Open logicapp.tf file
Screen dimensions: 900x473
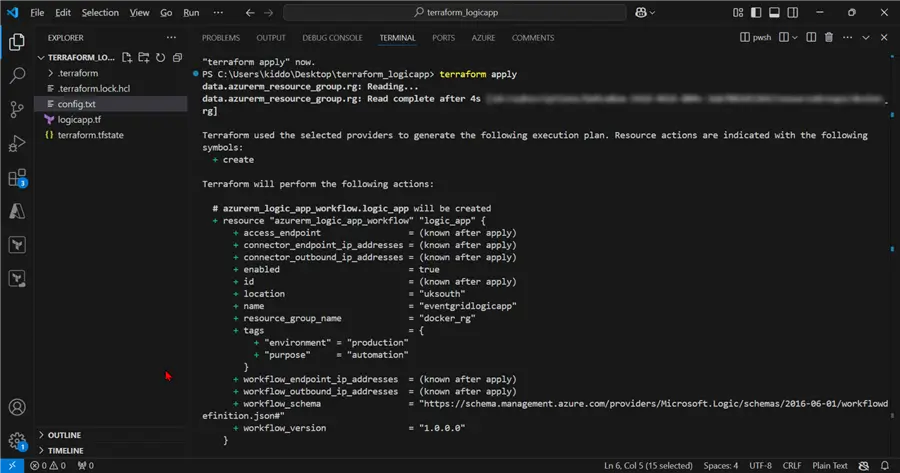111,119
